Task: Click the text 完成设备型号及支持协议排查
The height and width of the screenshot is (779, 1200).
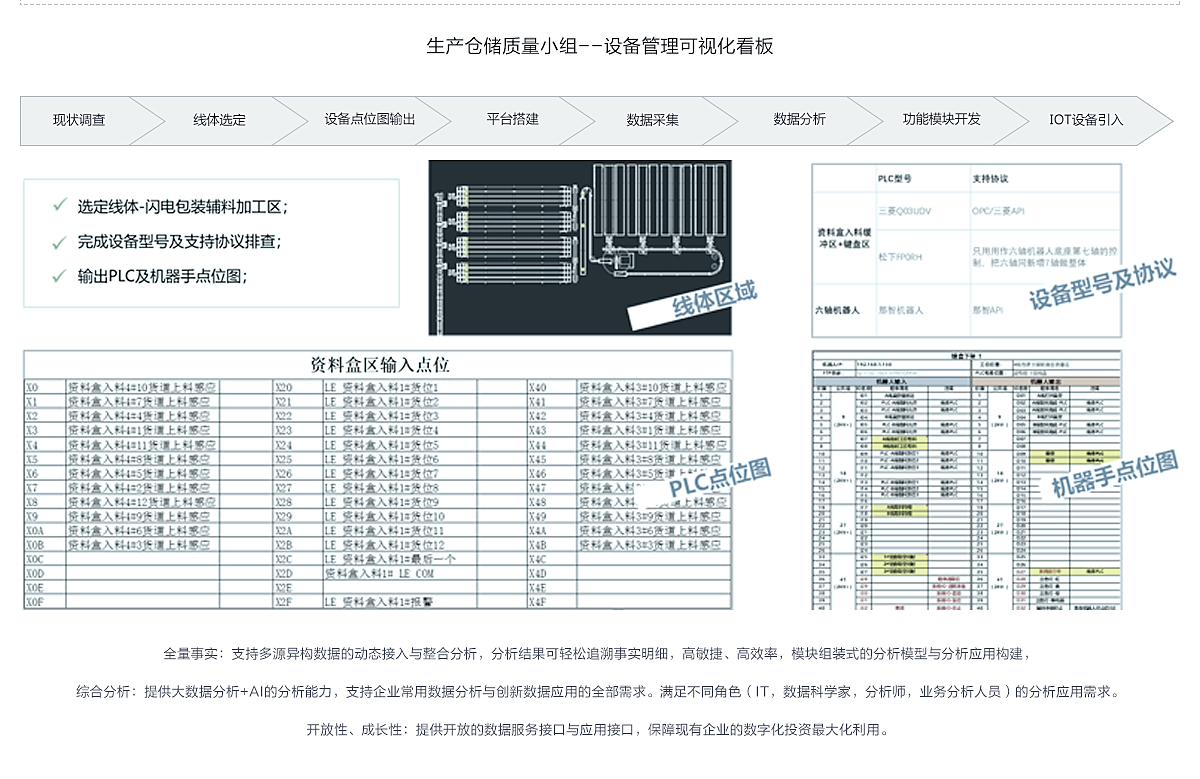Action: pyautogui.click(x=180, y=241)
